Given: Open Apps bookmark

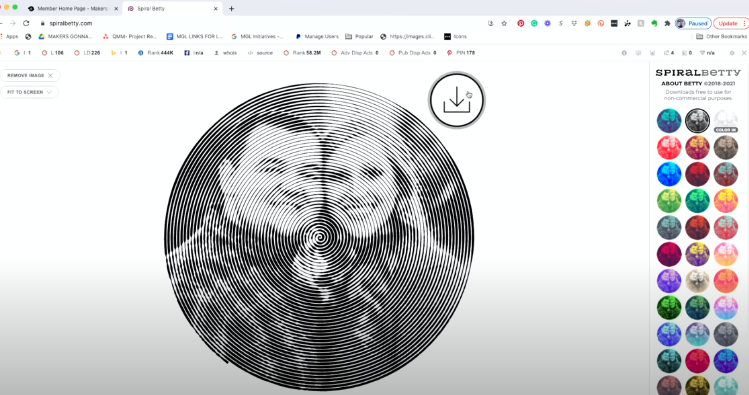Looking at the screenshot, I should click(x=10, y=36).
